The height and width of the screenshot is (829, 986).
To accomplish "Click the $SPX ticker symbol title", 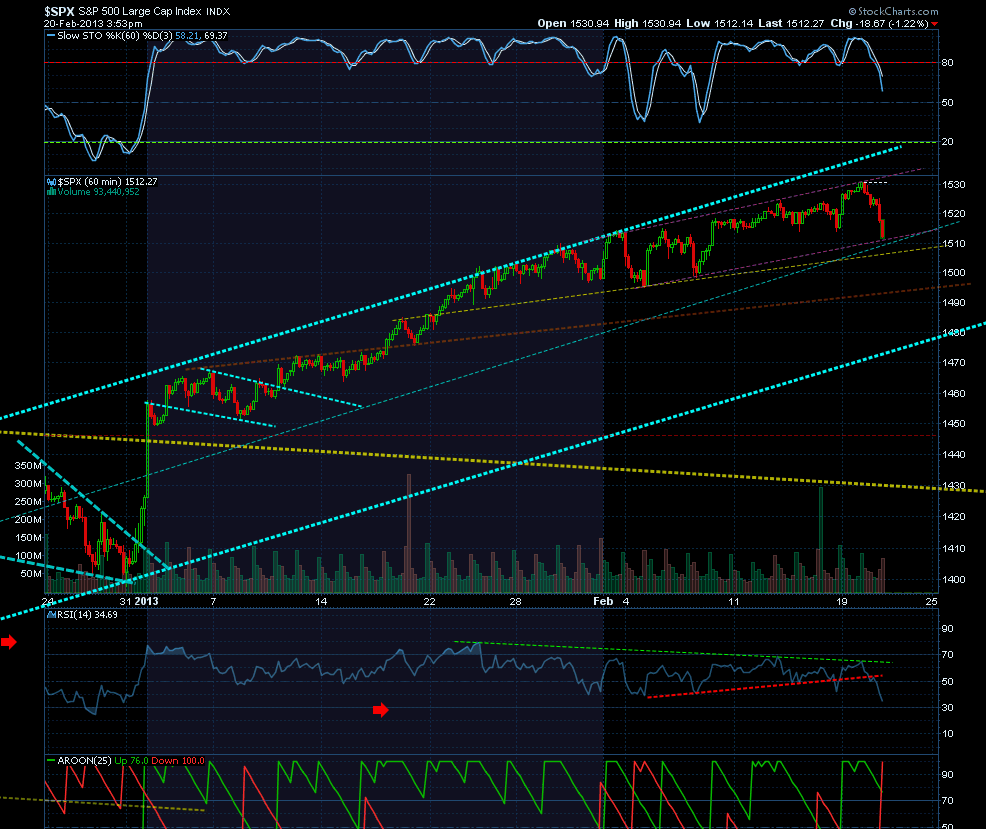I will pos(59,11).
